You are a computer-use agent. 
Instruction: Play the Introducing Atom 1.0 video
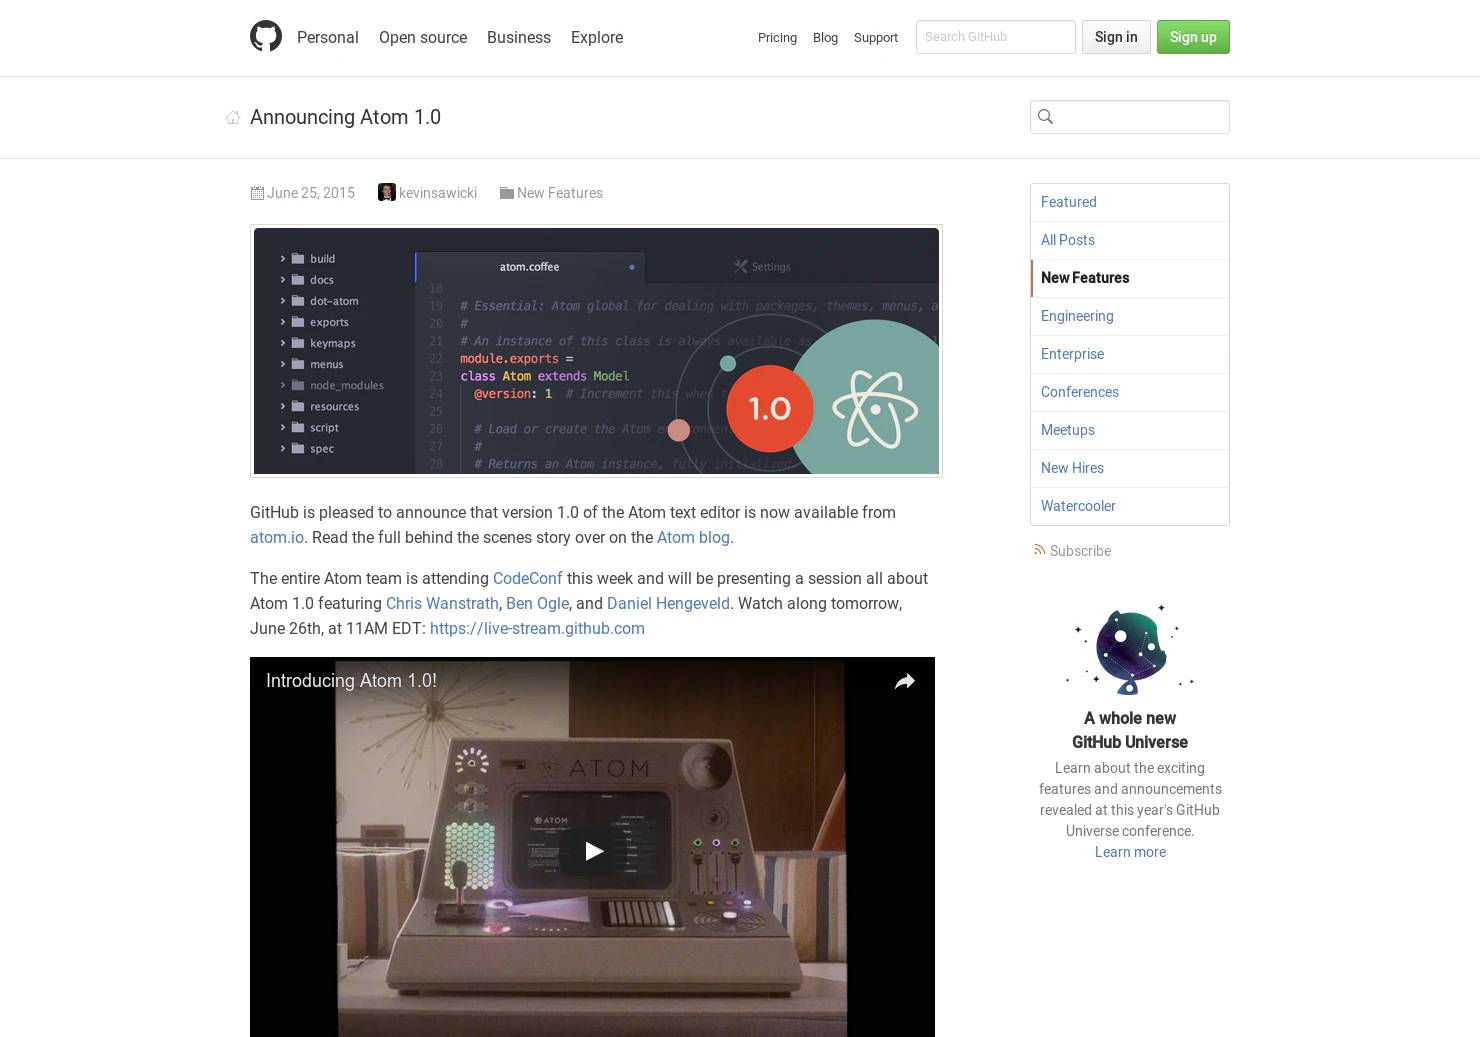pos(594,851)
